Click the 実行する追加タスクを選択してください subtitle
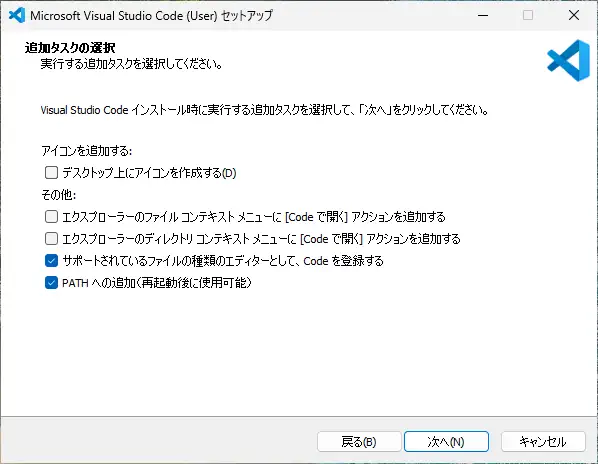 point(132,64)
